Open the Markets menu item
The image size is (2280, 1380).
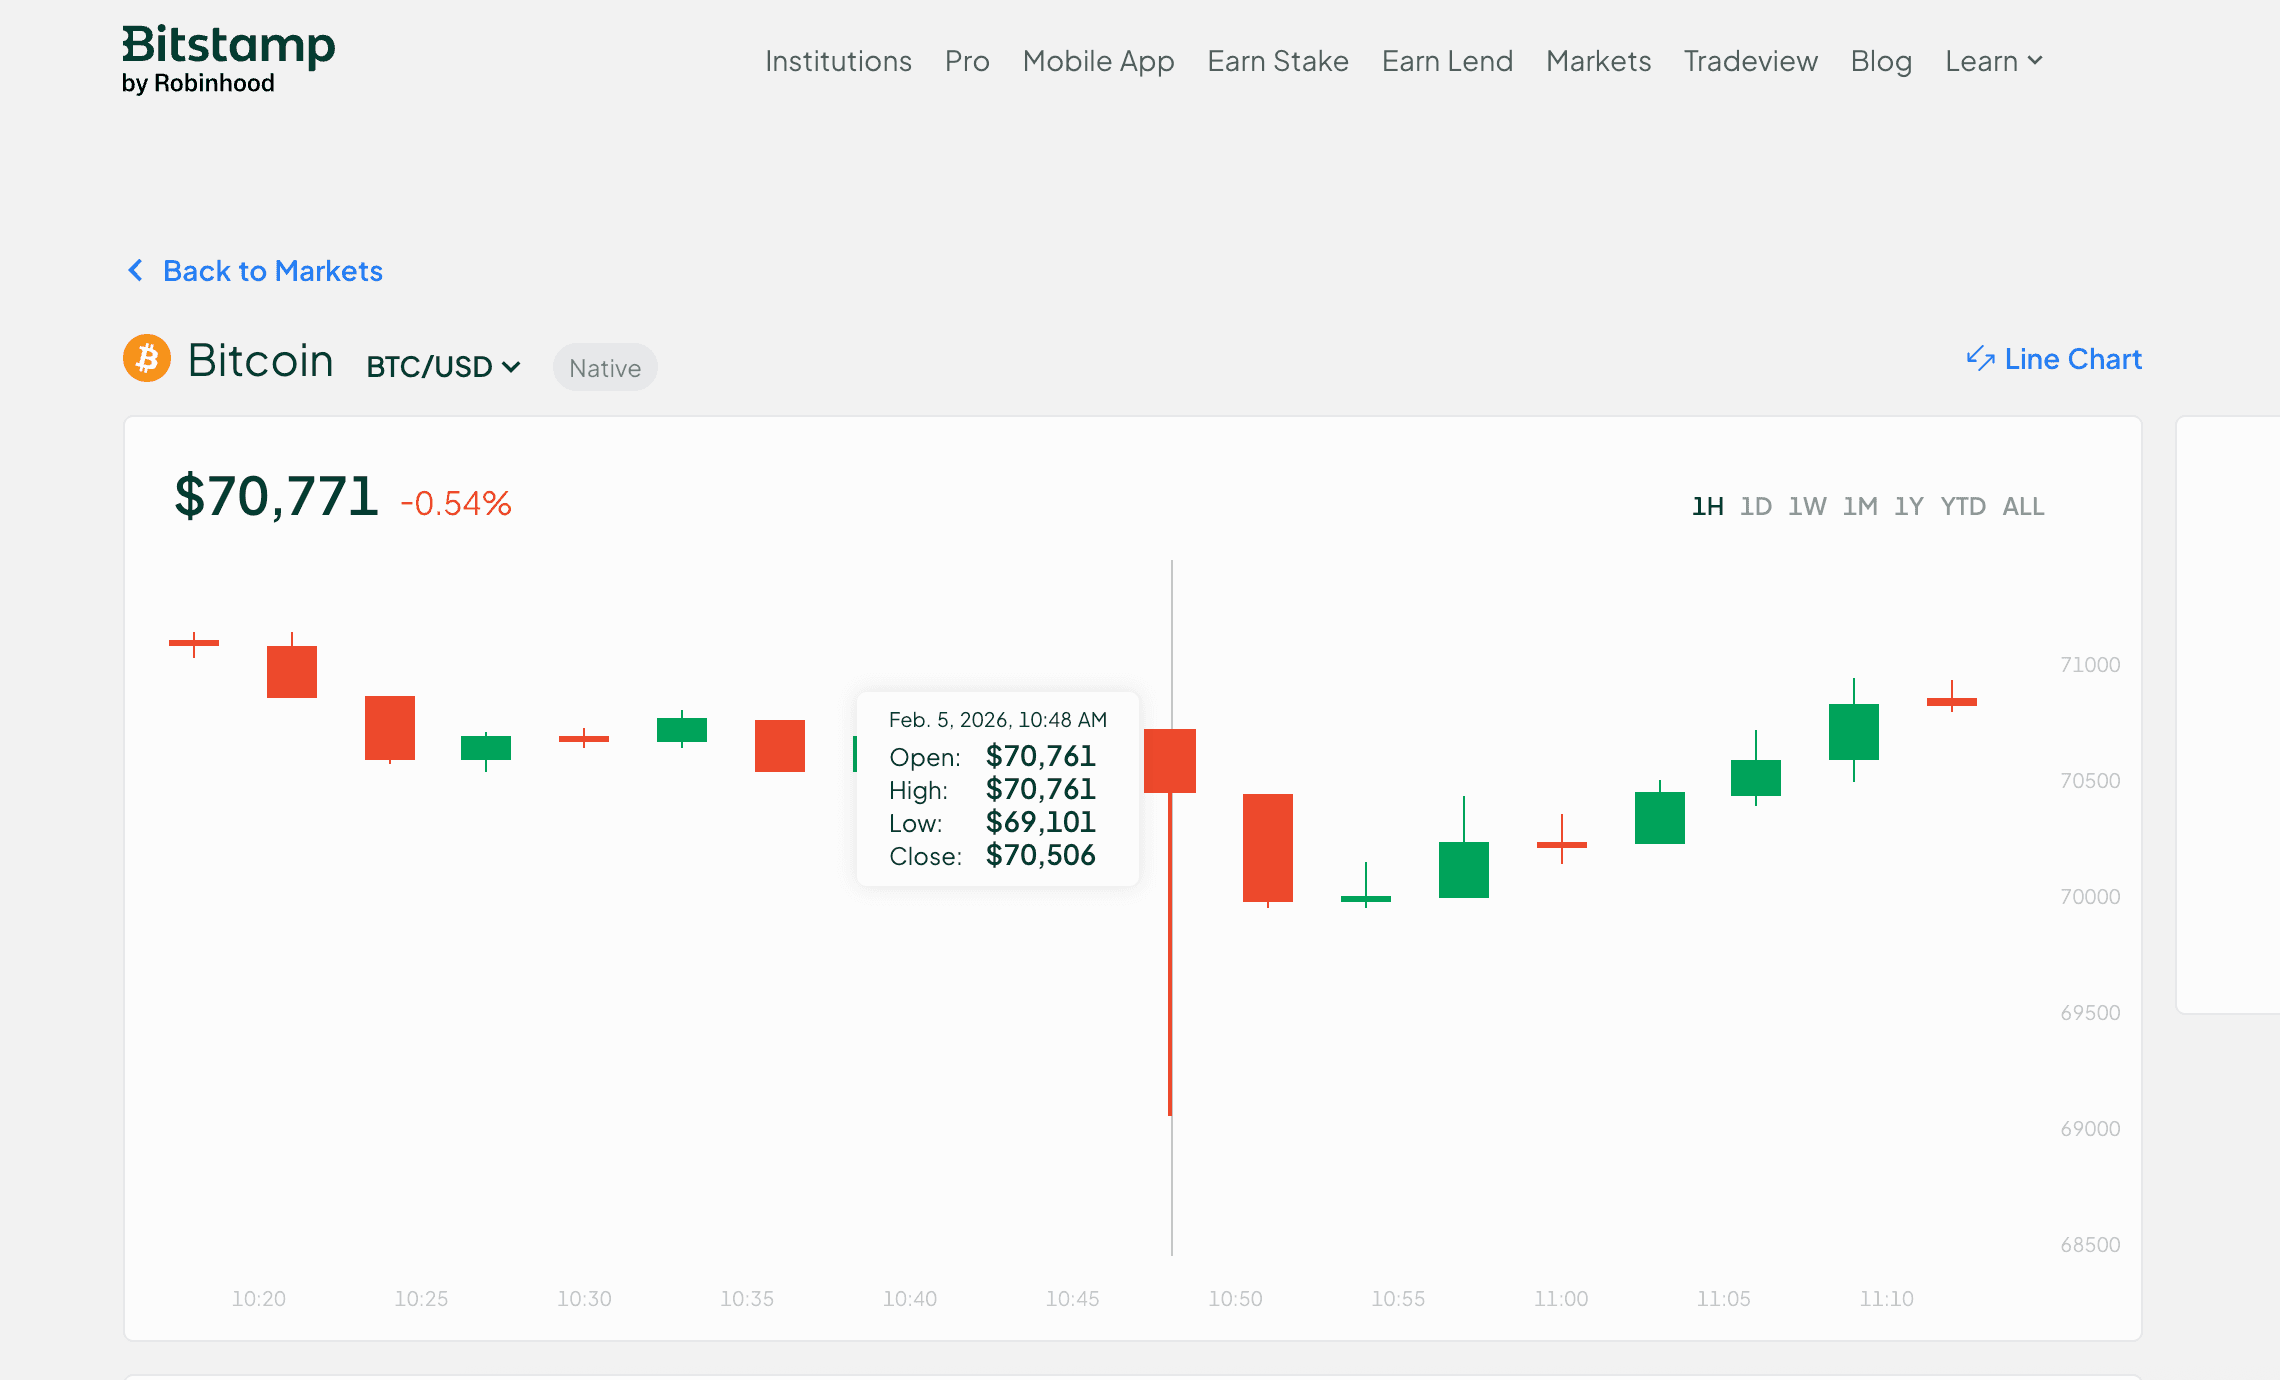pos(1597,61)
